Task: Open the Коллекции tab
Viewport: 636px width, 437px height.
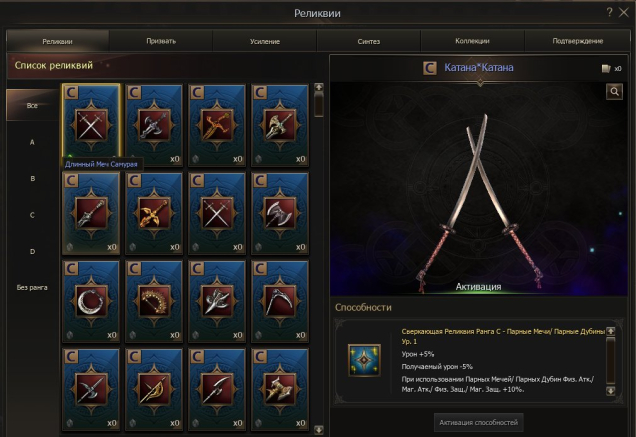Action: (472, 41)
